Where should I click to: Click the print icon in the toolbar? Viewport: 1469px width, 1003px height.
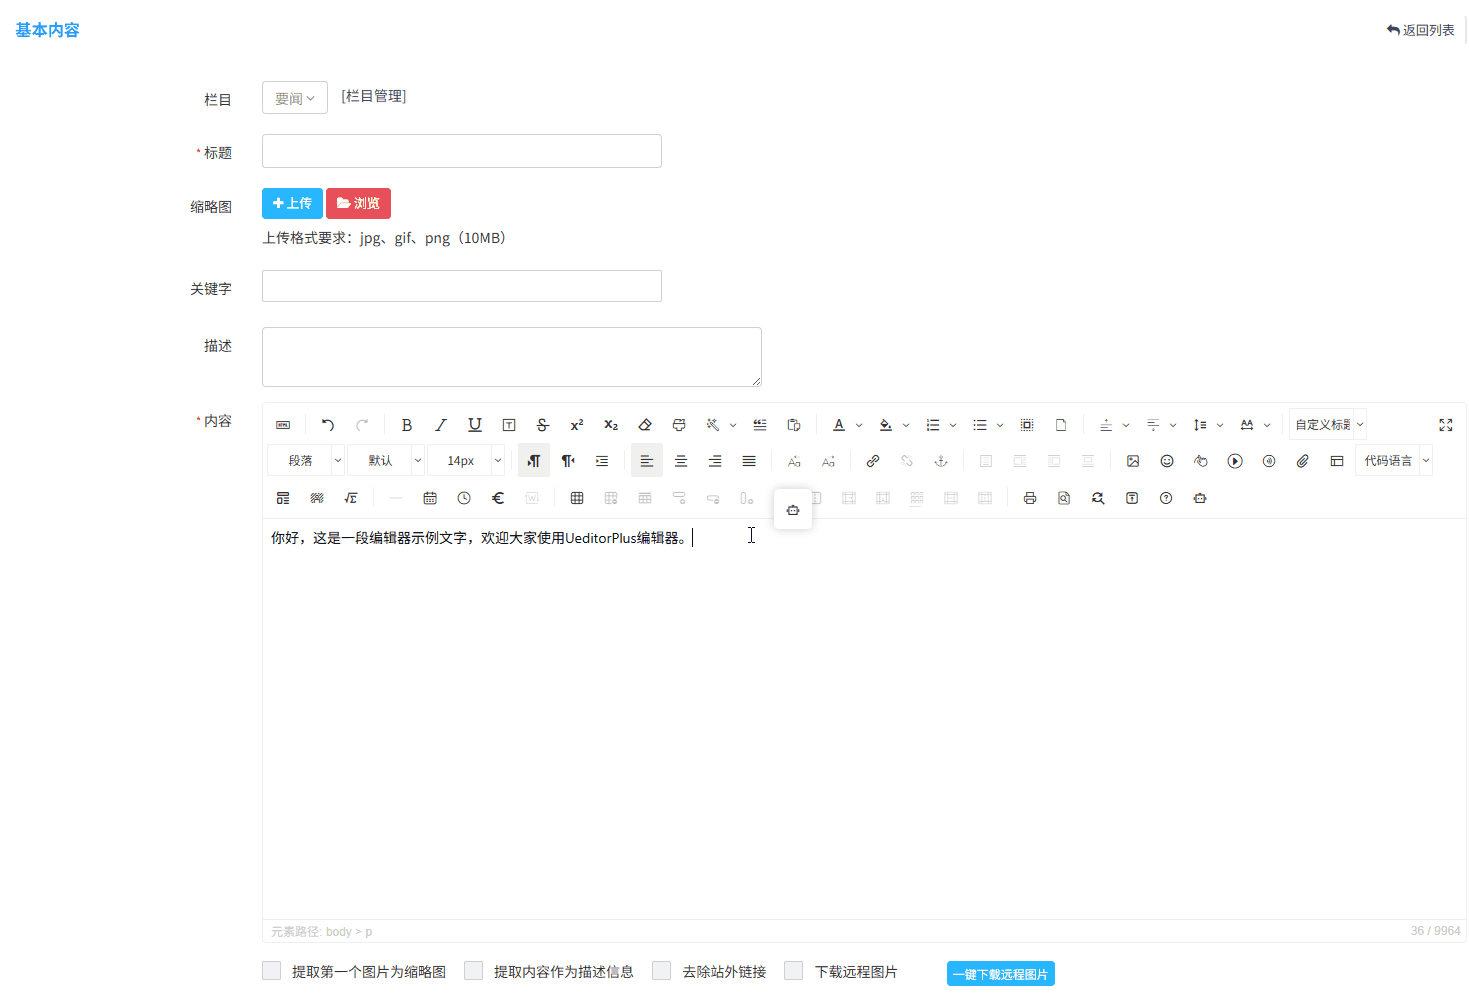click(x=1030, y=497)
